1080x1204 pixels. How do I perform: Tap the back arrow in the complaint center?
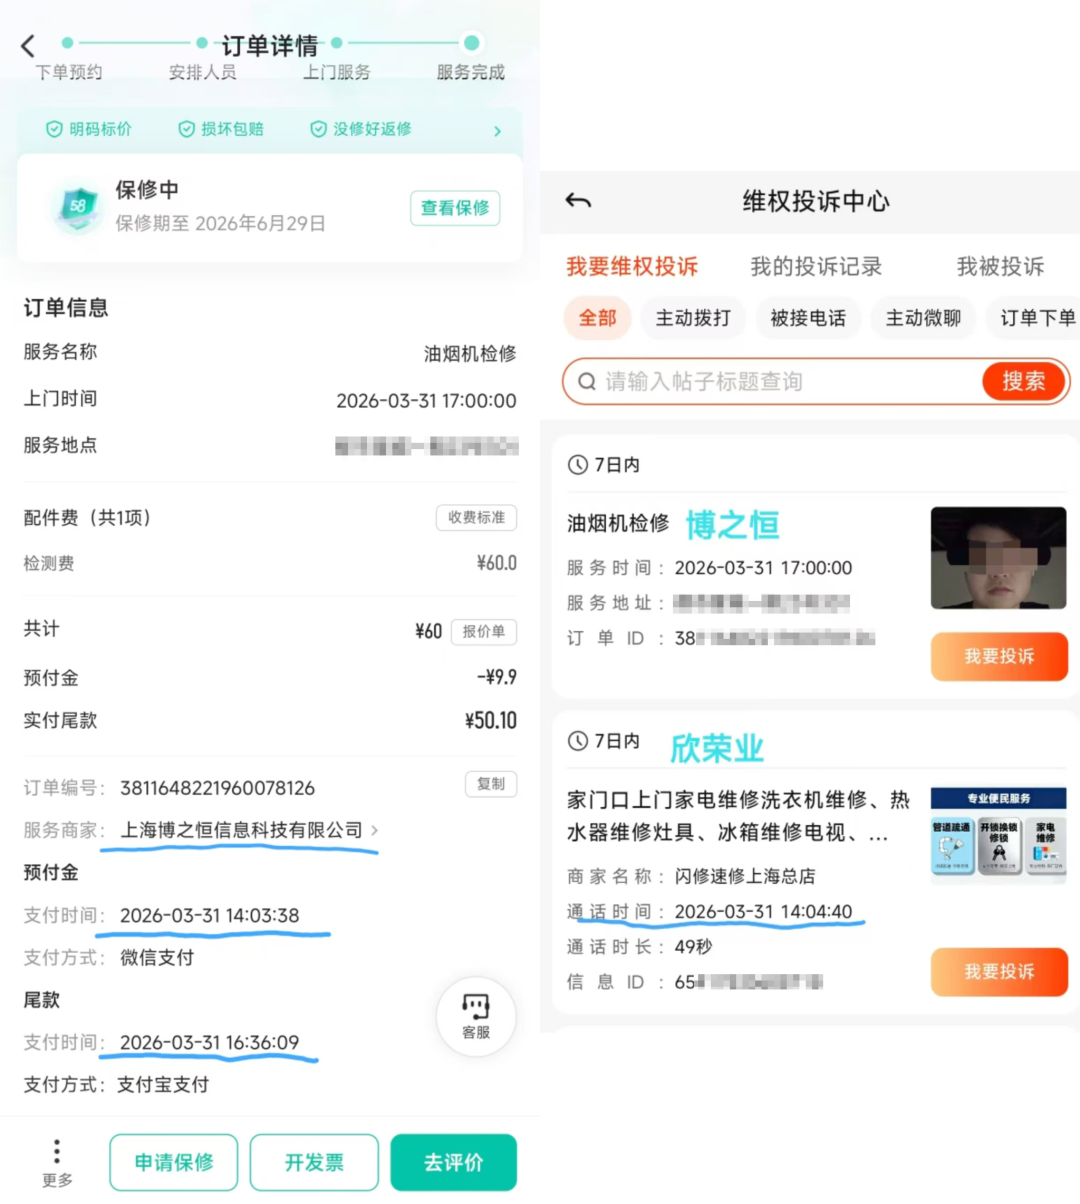tap(578, 201)
